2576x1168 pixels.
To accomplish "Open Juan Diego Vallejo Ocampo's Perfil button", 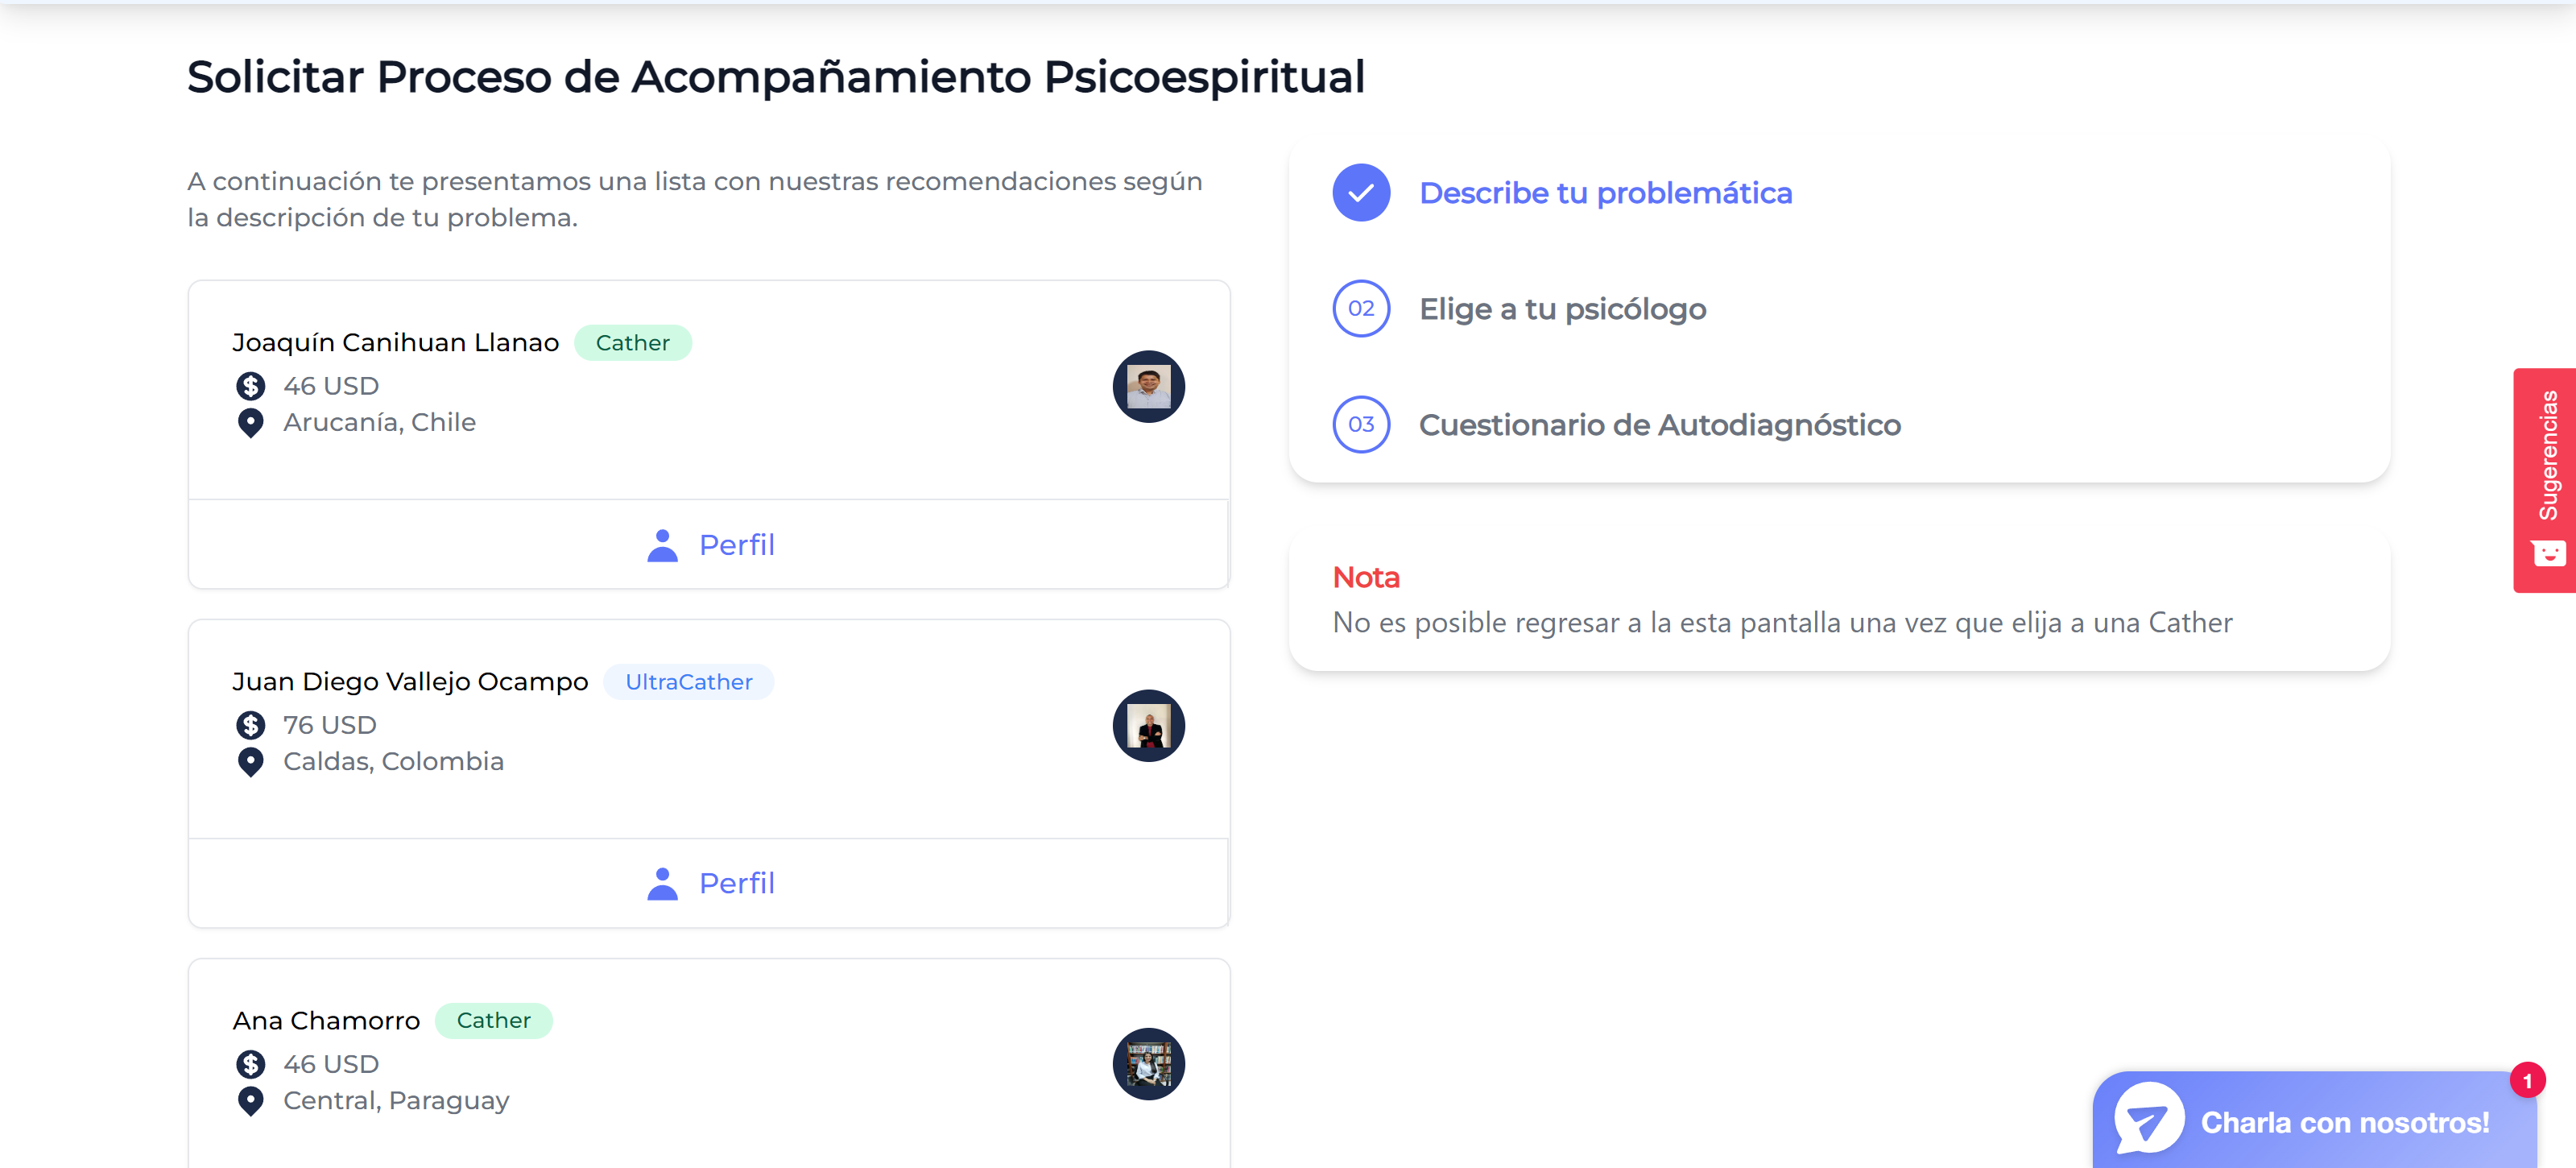I will point(709,883).
